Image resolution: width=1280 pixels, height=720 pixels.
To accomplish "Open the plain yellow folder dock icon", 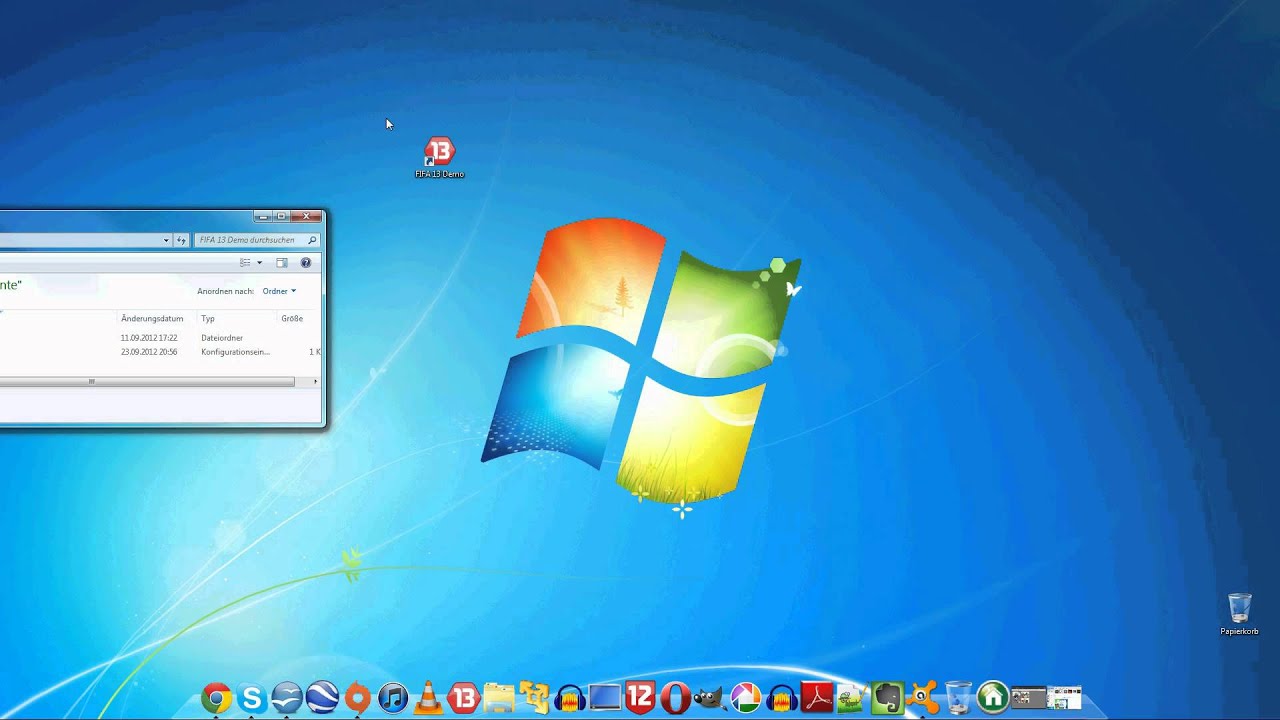I will pos(499,697).
